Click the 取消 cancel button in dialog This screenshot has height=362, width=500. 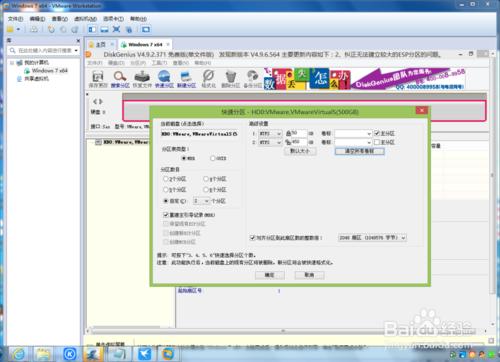309,275
